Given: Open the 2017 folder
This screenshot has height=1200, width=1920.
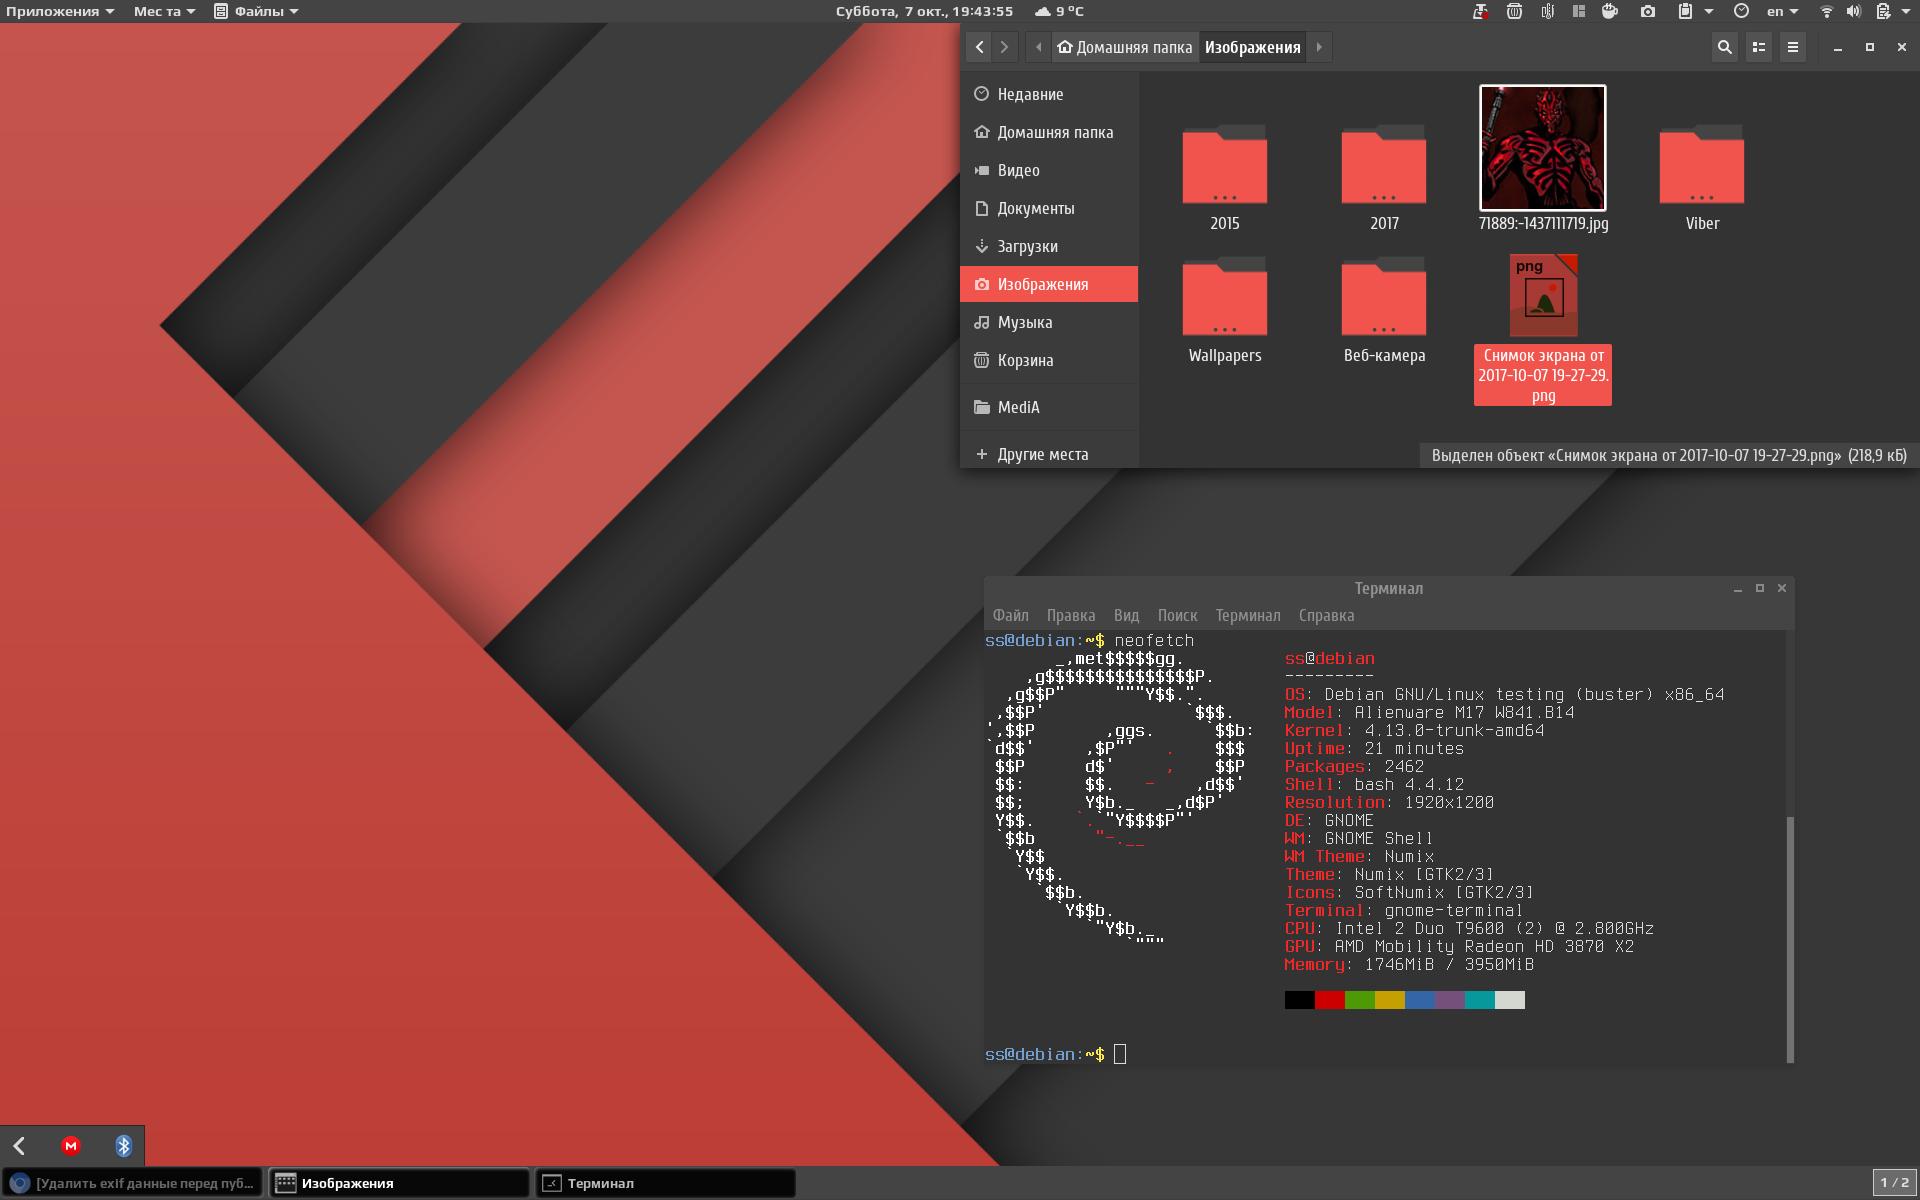Looking at the screenshot, I should pyautogui.click(x=1384, y=179).
